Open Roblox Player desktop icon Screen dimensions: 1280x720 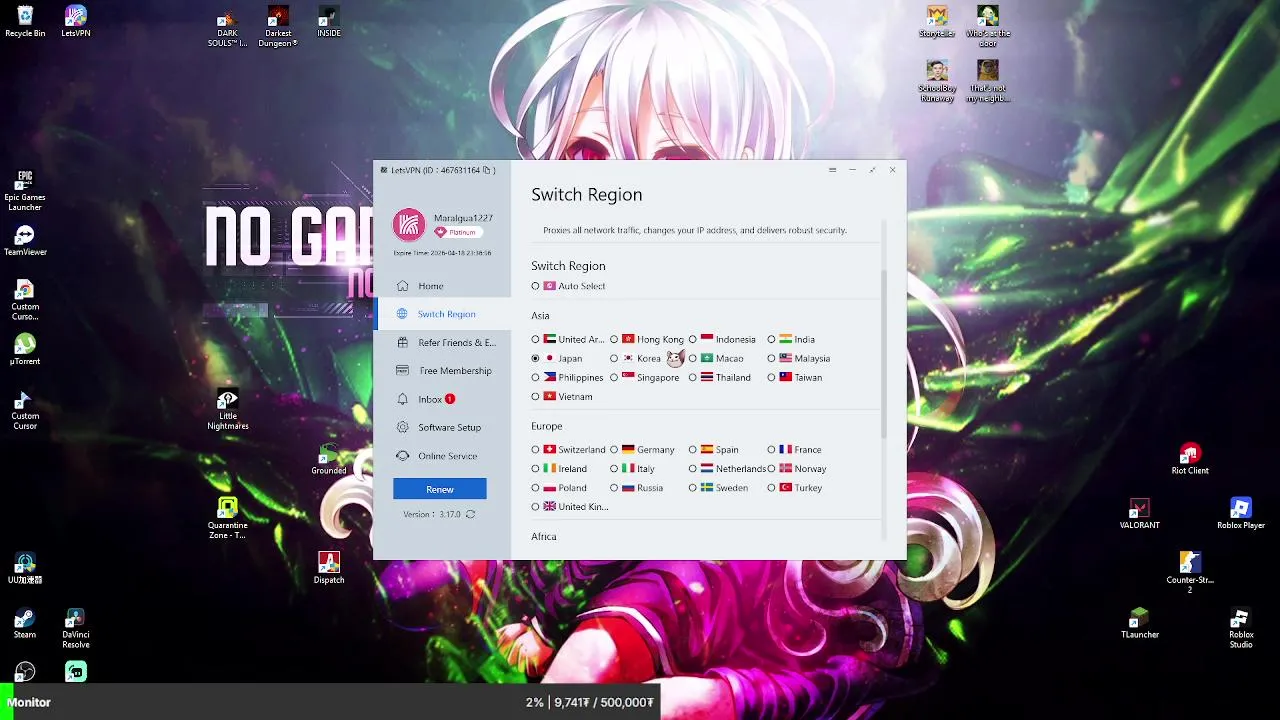[x=1241, y=514]
